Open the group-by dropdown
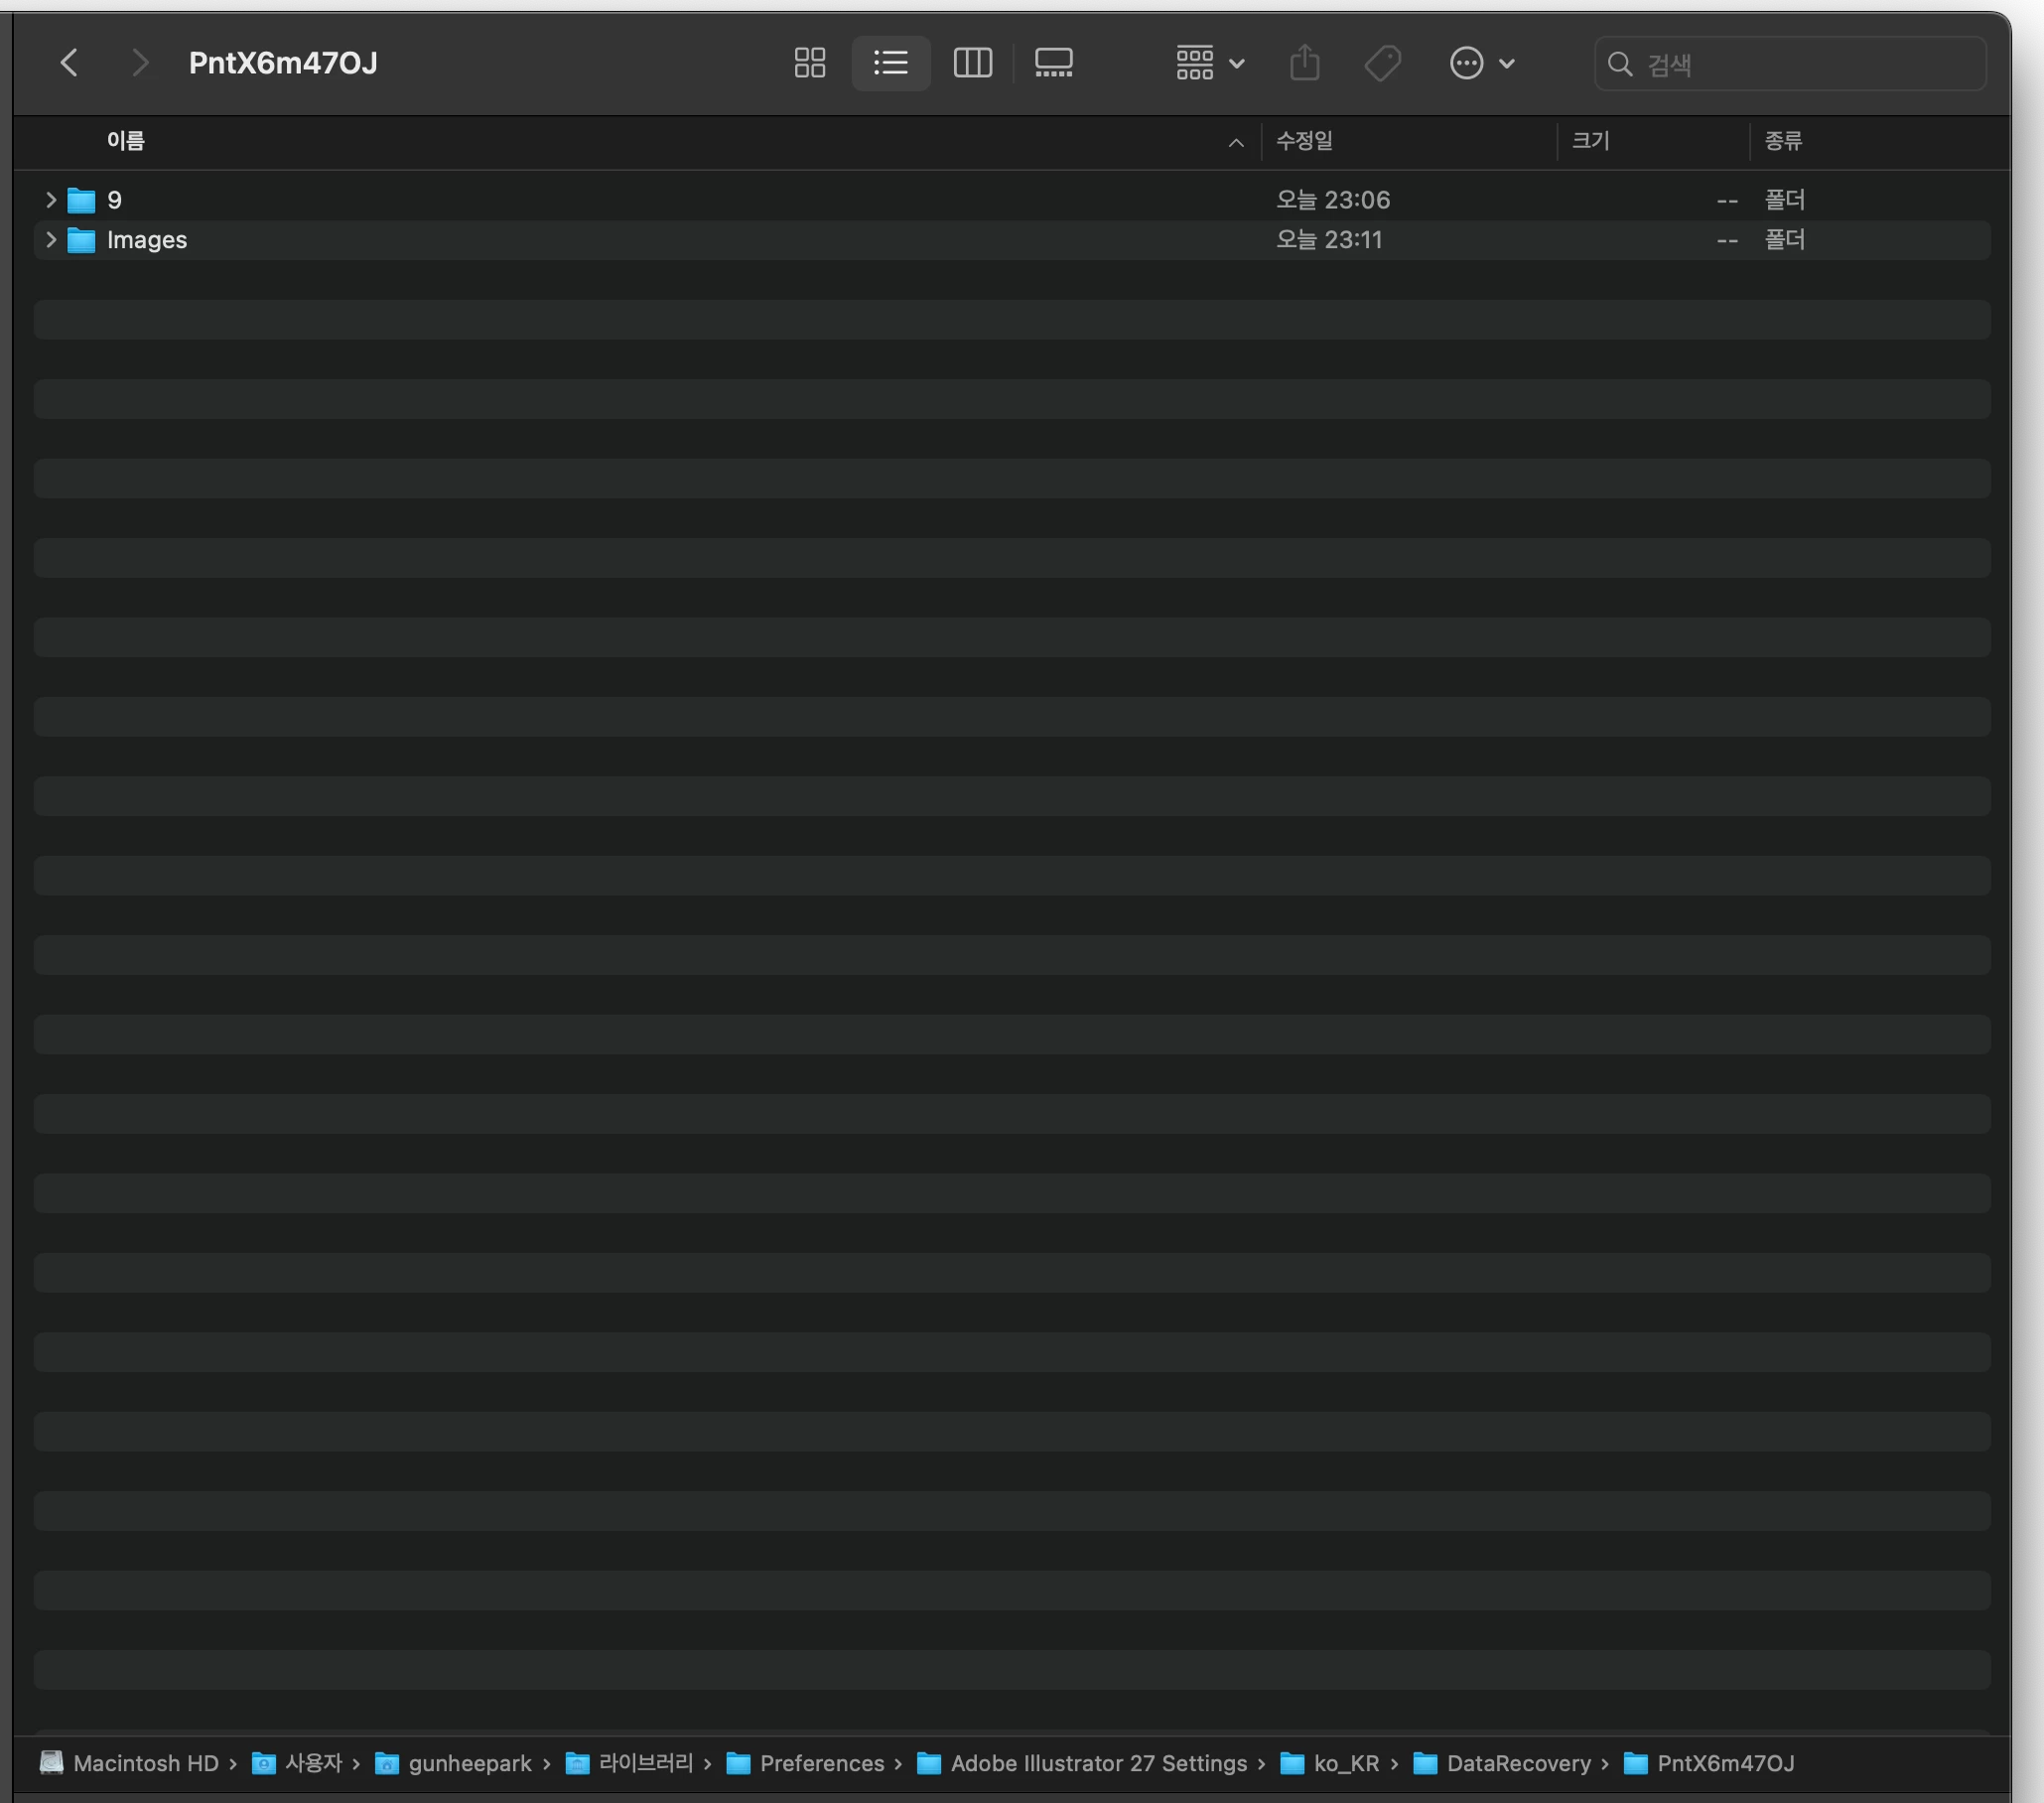Screen dimensions: 2044x1803 pos(1209,63)
